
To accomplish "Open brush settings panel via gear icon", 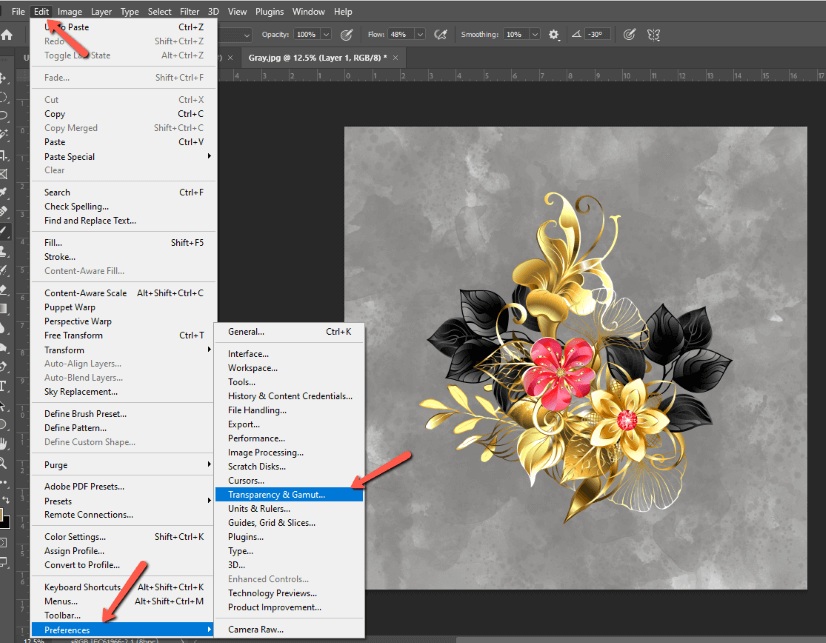I will (553, 33).
